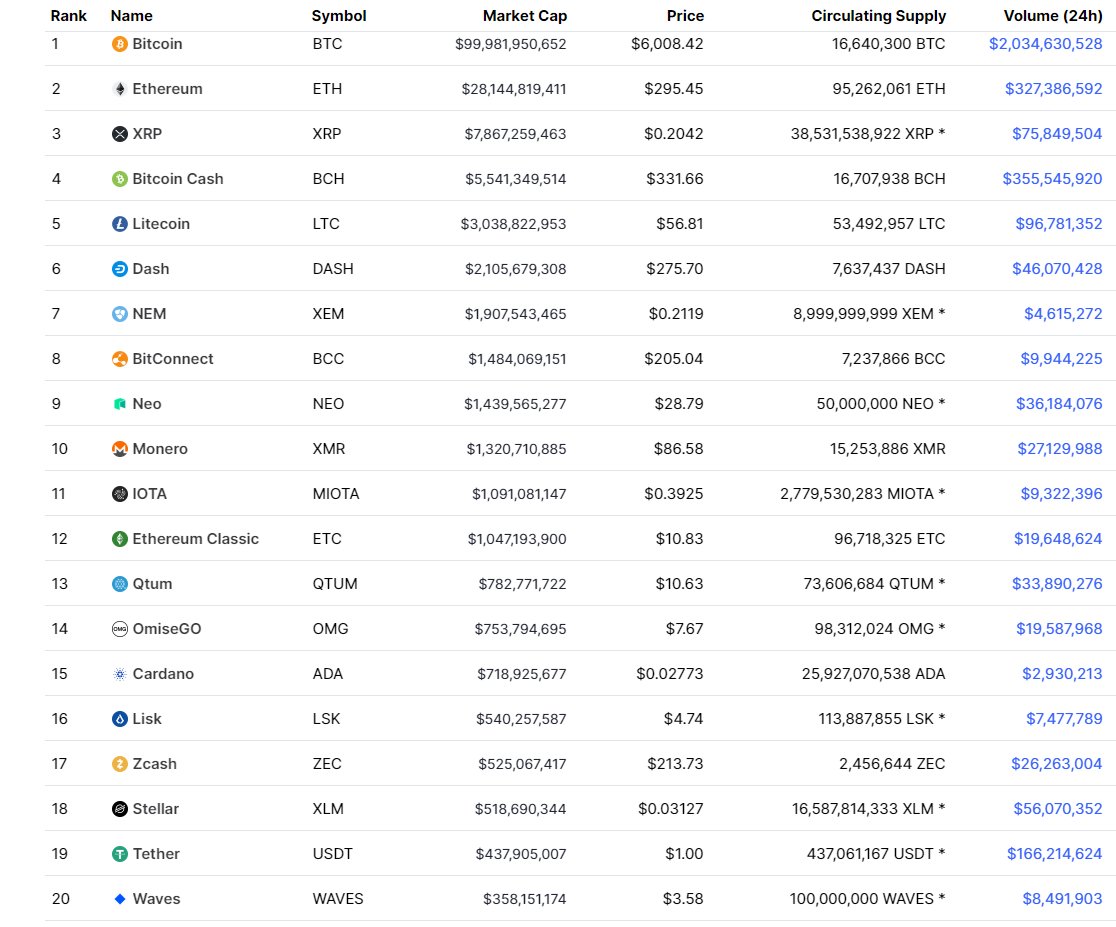Click the Ethereum logo icon

click(x=120, y=89)
